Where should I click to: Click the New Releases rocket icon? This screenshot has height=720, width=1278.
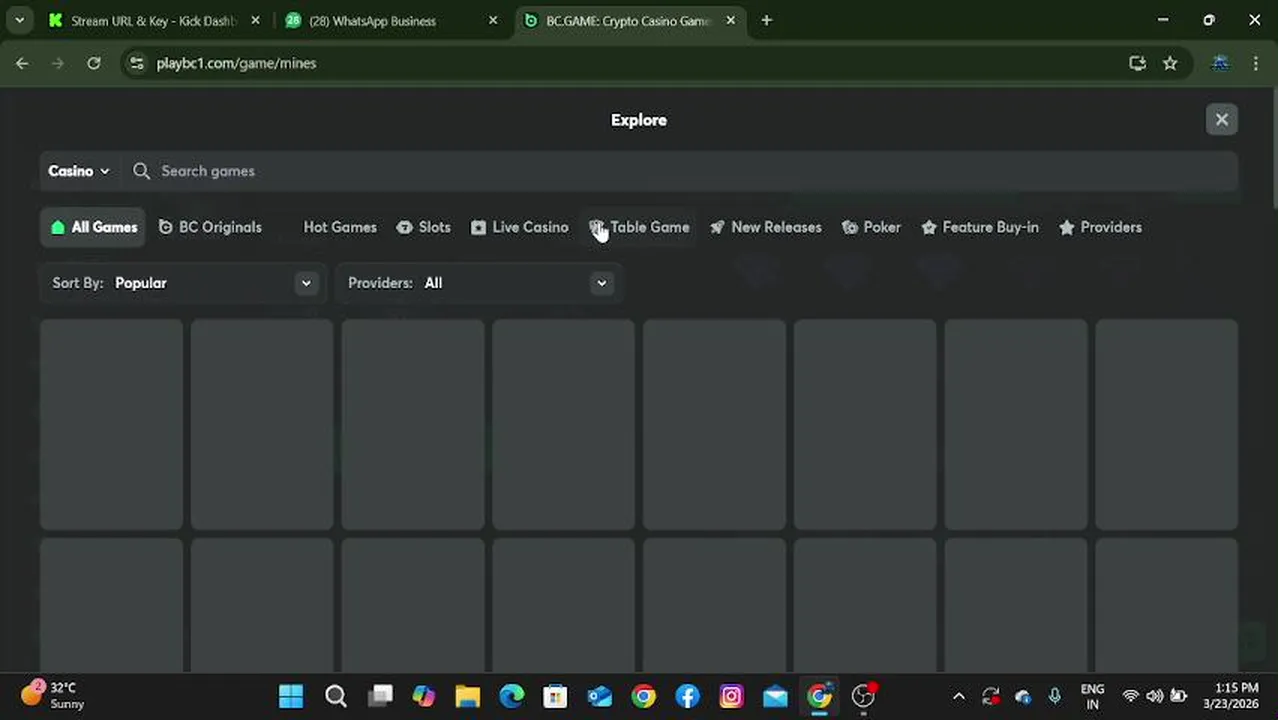click(x=717, y=227)
